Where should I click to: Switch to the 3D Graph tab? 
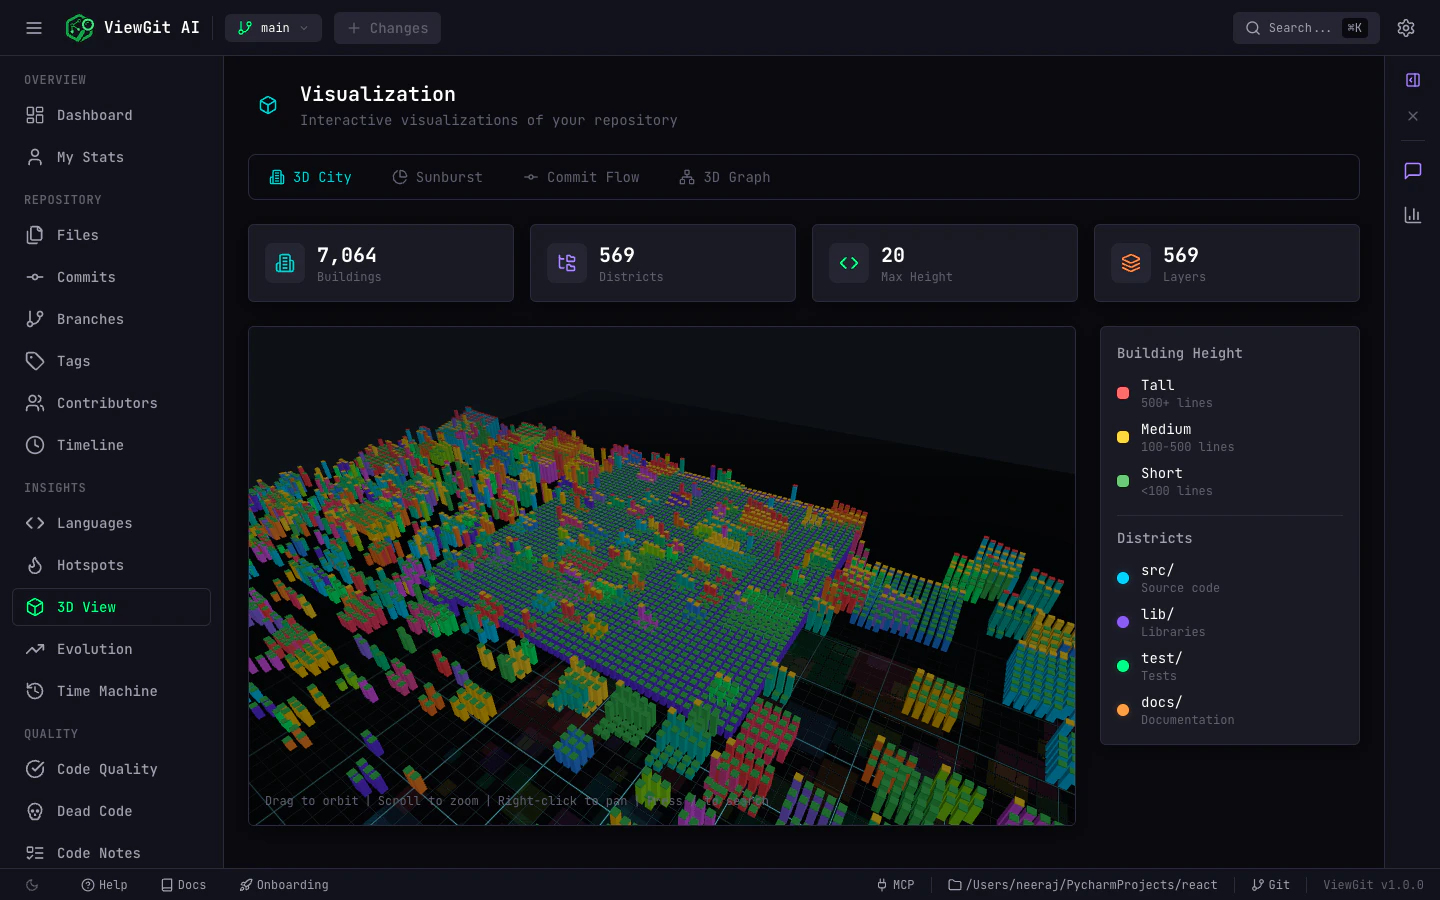[x=724, y=177]
